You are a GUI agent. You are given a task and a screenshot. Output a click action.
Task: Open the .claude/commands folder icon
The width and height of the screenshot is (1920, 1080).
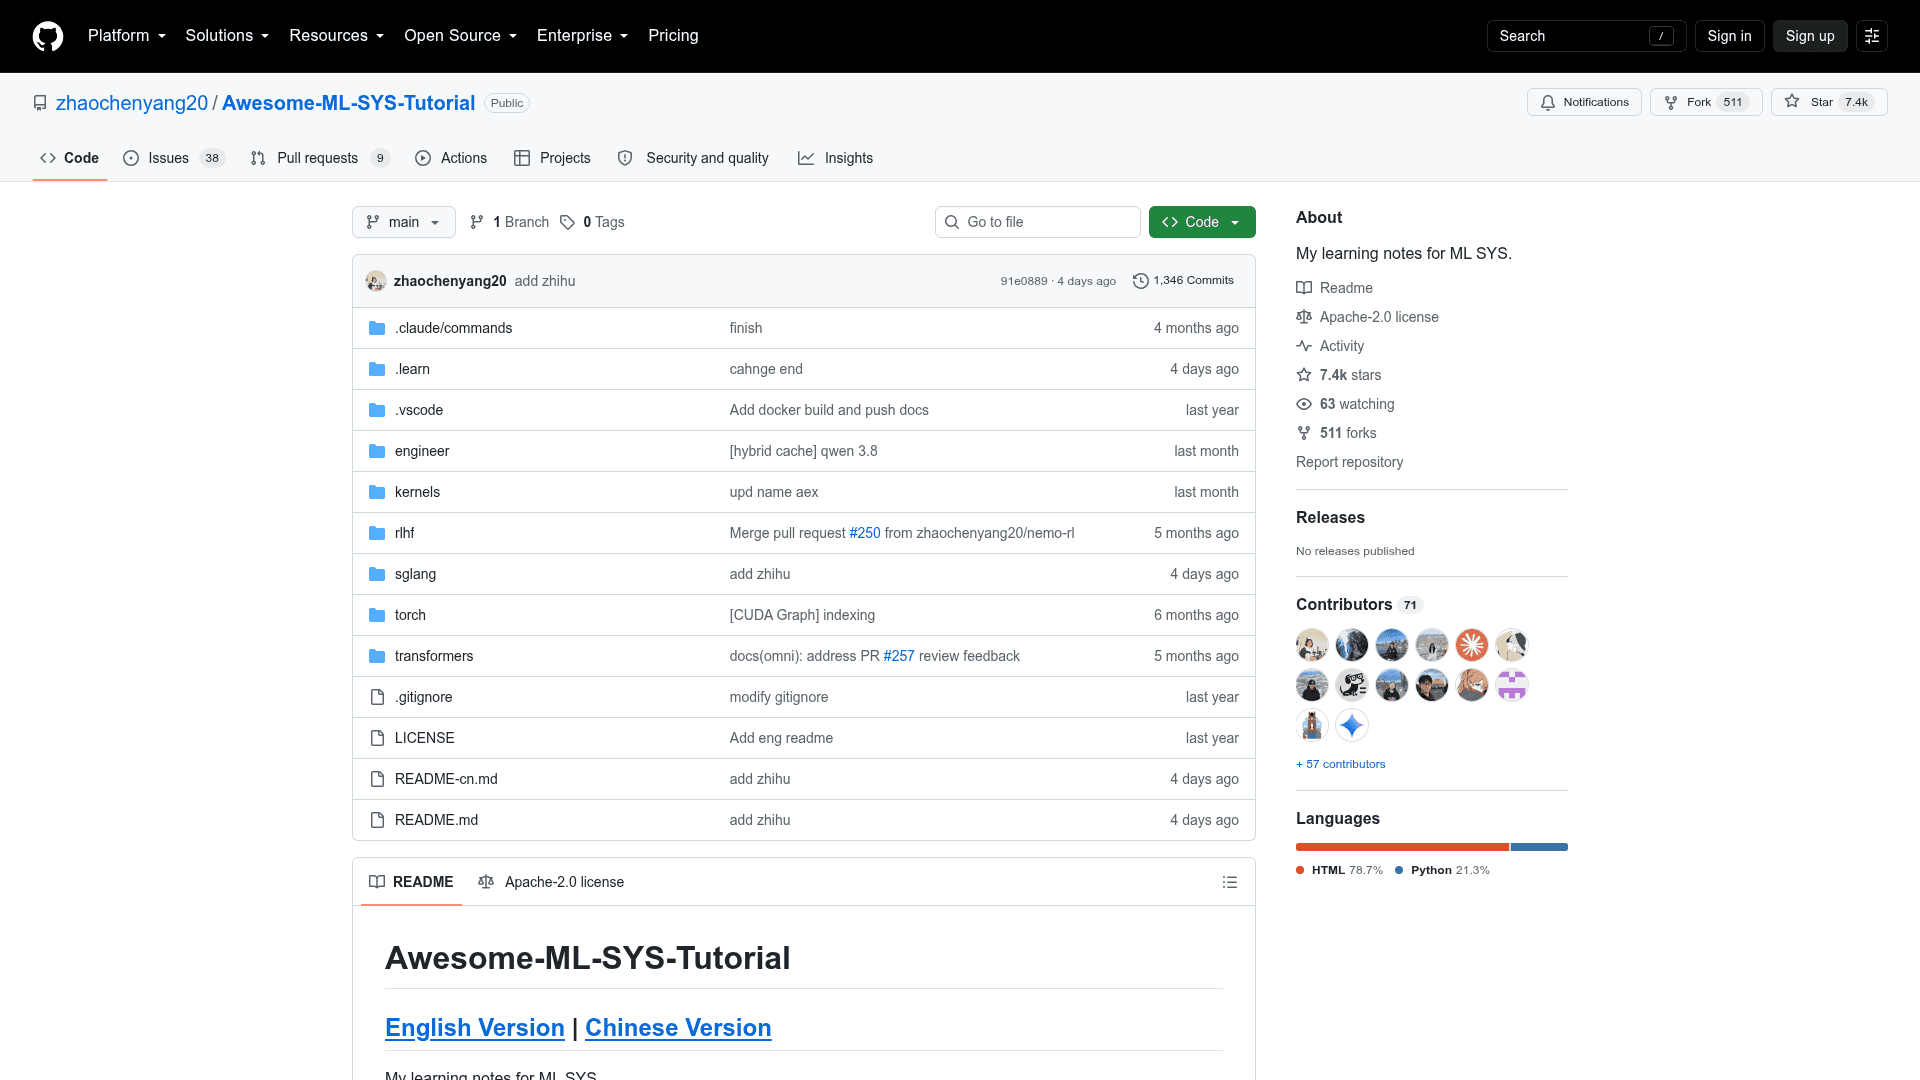click(377, 328)
